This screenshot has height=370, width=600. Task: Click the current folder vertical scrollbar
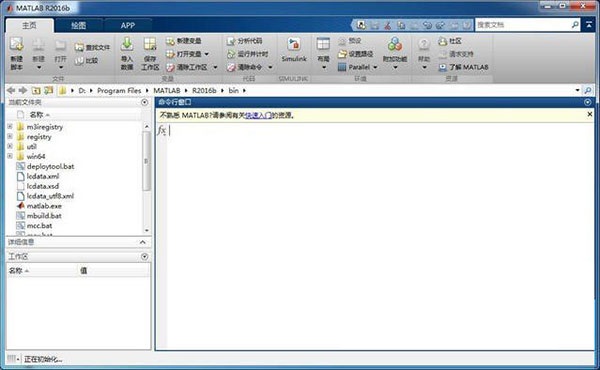point(147,161)
